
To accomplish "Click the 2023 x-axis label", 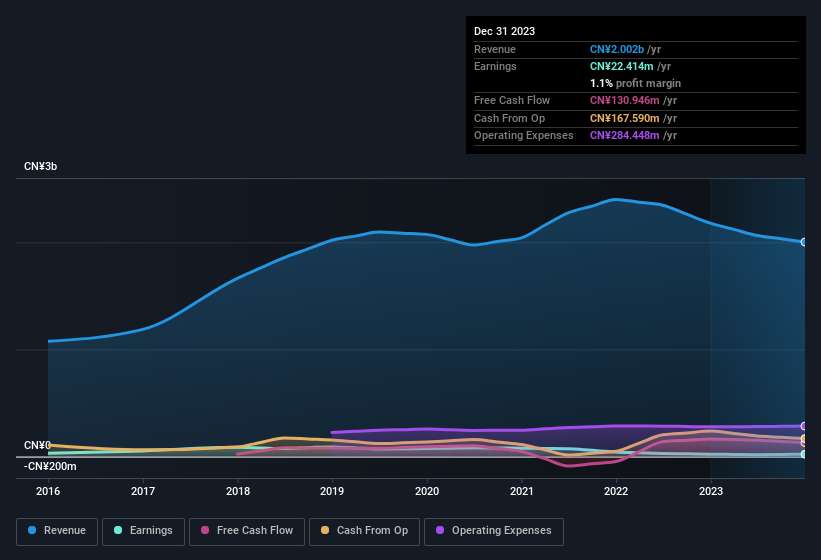I will coord(711,491).
